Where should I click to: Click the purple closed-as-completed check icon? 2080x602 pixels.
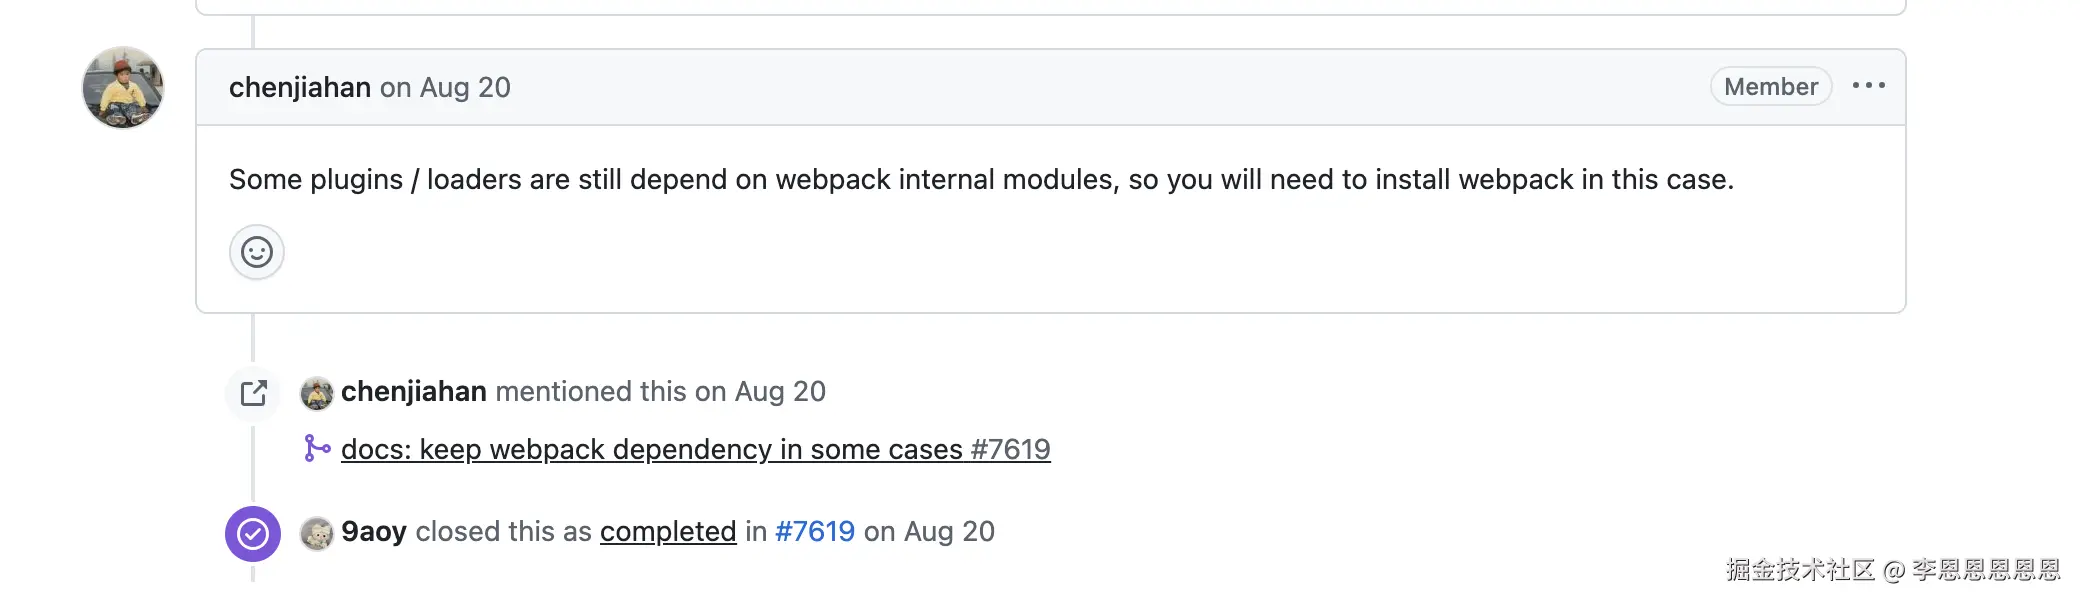click(x=253, y=534)
